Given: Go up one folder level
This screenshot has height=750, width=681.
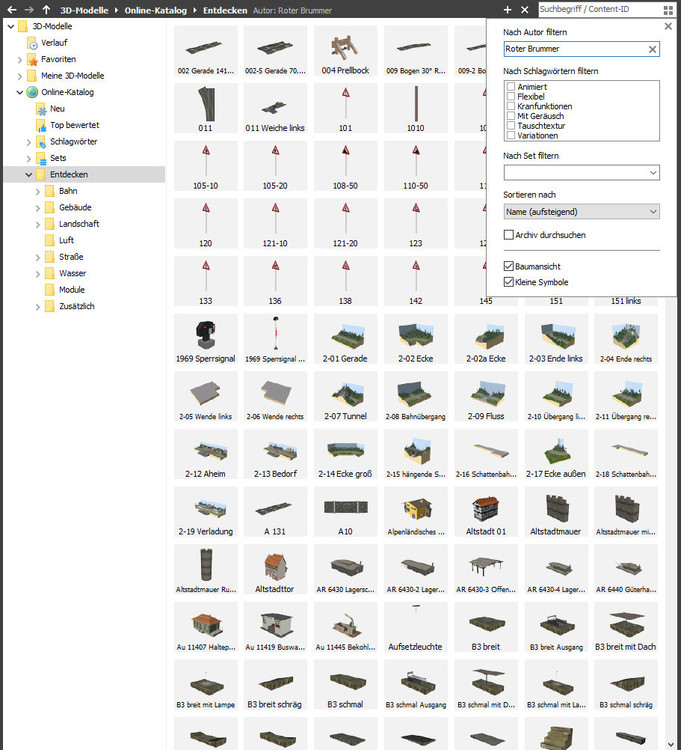Looking at the screenshot, I should tap(46, 9).
